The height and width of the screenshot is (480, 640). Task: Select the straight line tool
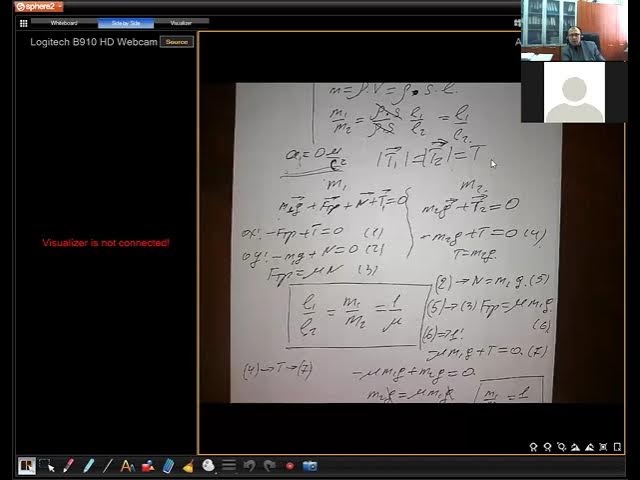[x=107, y=466]
